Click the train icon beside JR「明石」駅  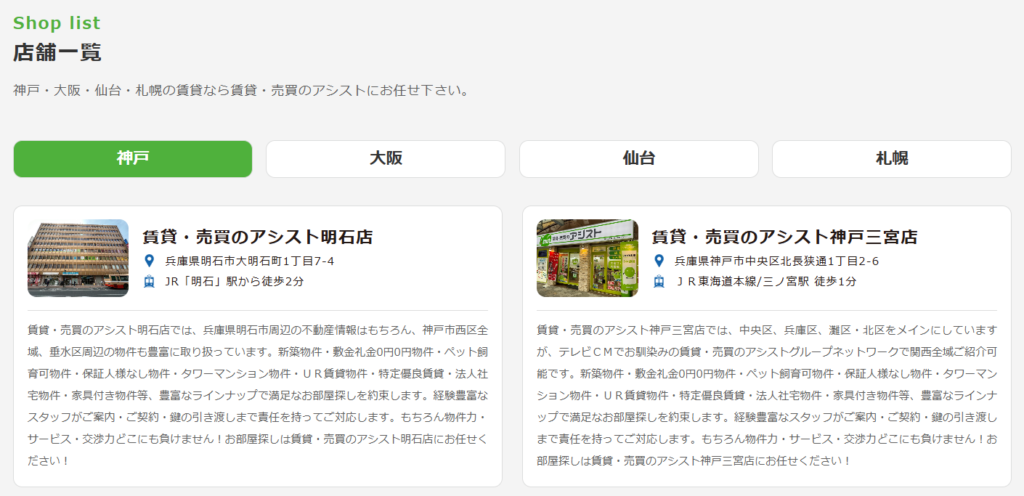[x=150, y=281]
